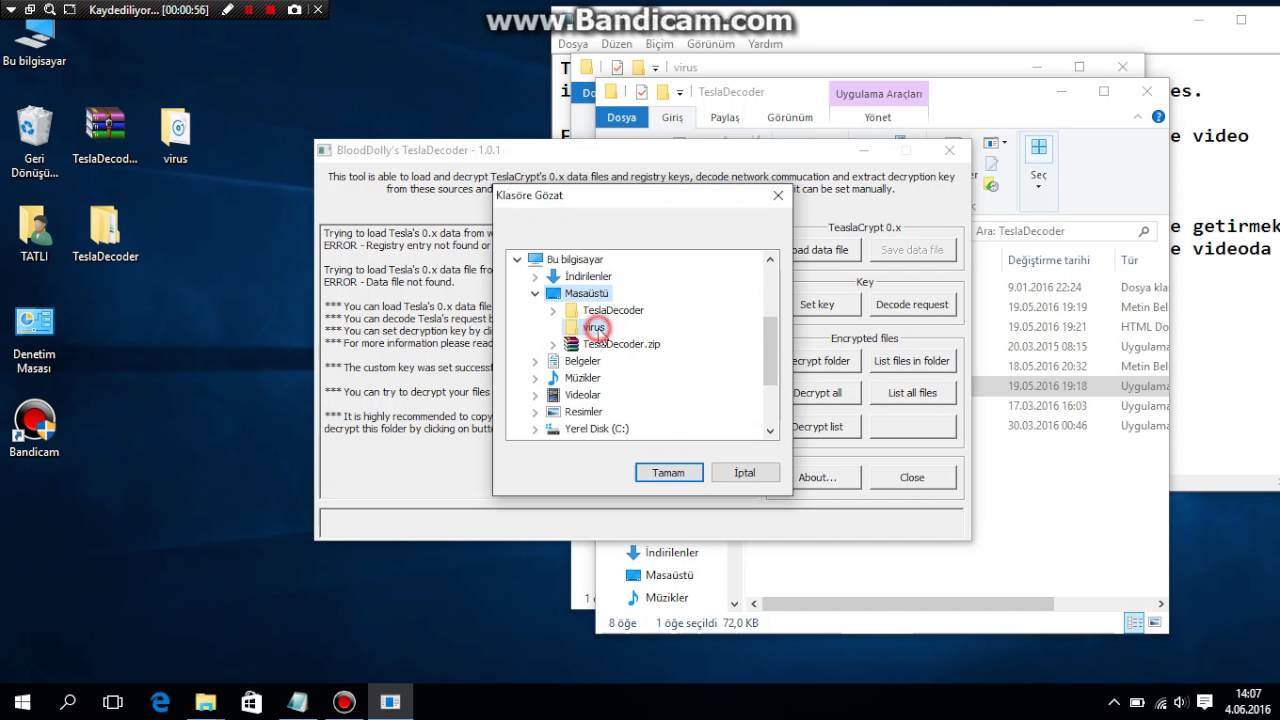The height and width of the screenshot is (720, 1280).
Task: Select the Geri Dönüşüm recycle bin icon
Action: (x=35, y=142)
